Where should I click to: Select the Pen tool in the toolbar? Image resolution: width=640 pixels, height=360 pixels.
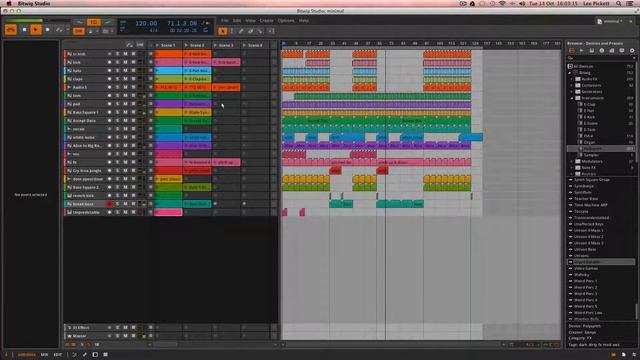[241, 31]
